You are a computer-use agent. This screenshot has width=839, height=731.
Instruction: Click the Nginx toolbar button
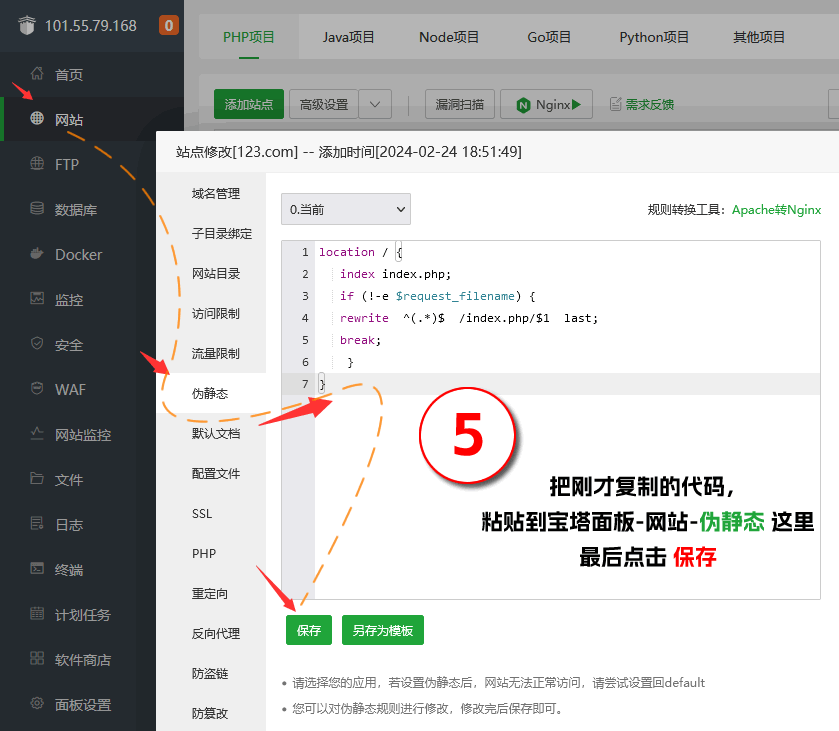tap(546, 103)
